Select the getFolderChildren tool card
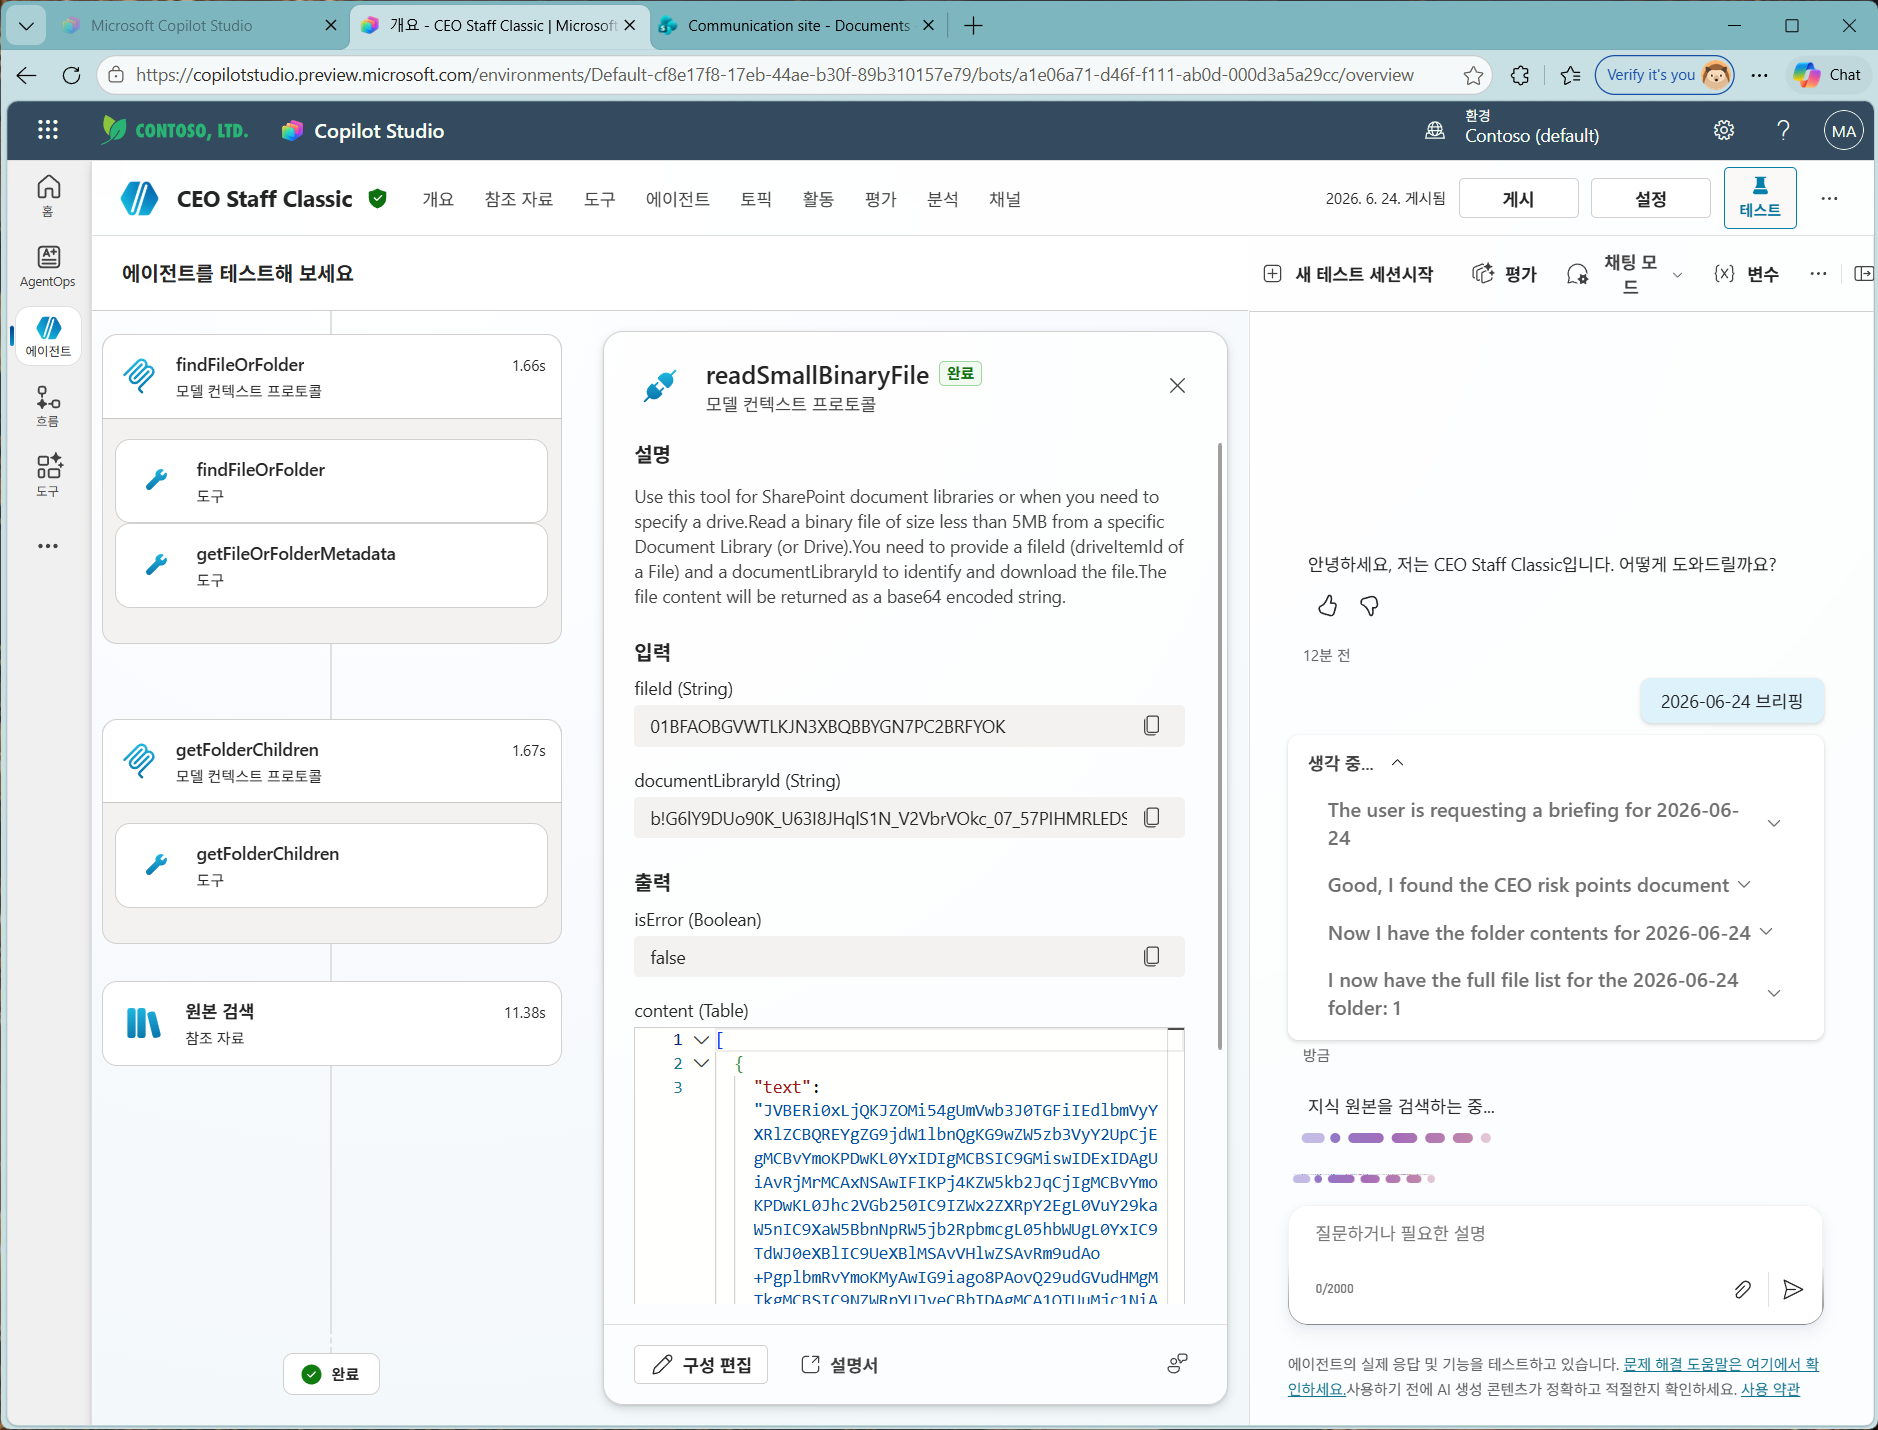The image size is (1878, 1430). pyautogui.click(x=331, y=865)
